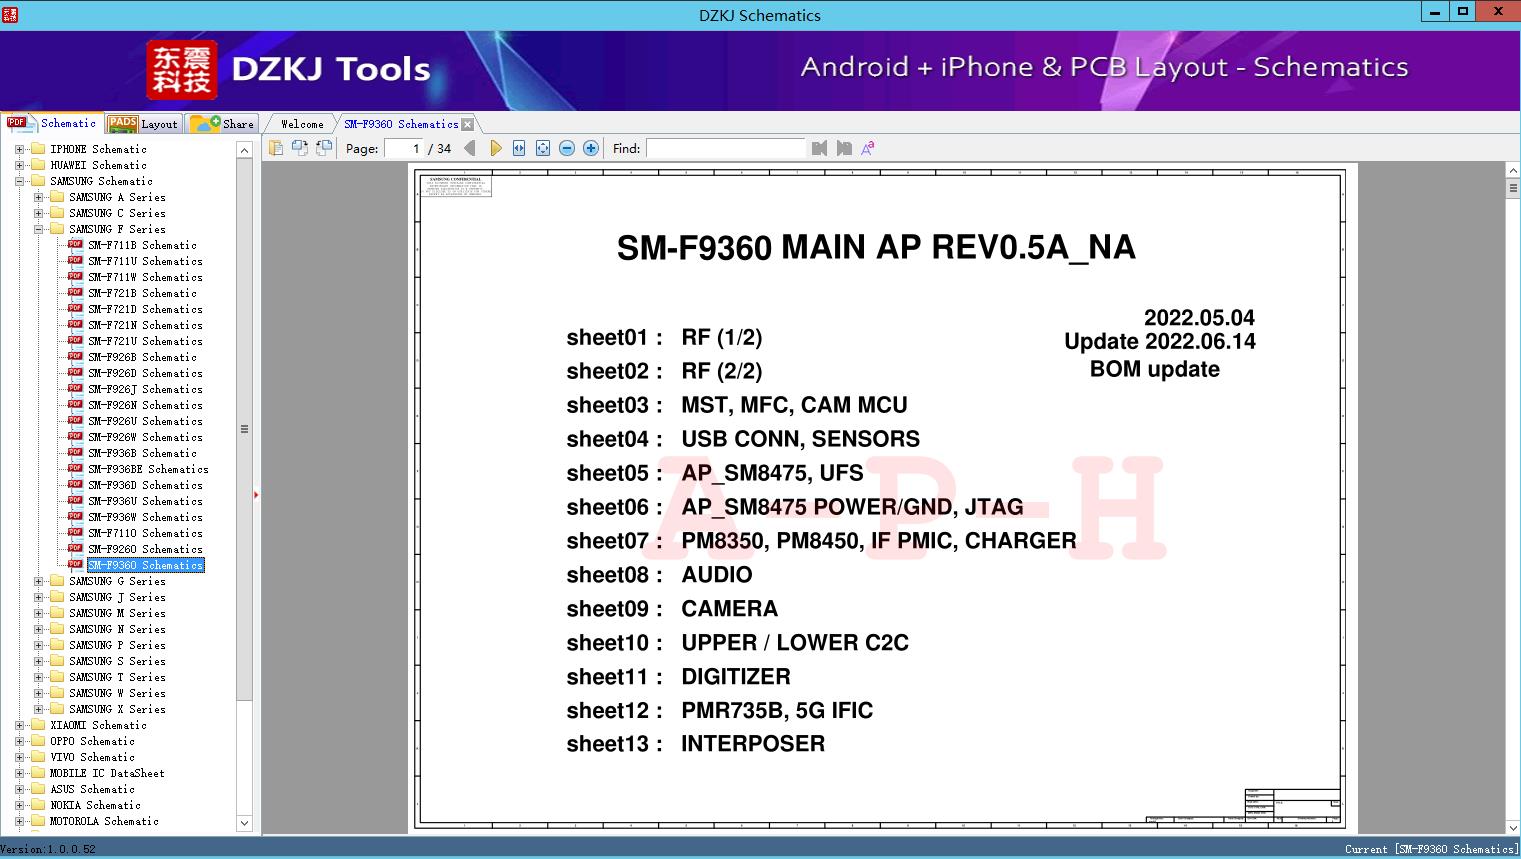1521x859 pixels.
Task: Go to the previous page with the left arrow
Action: (470, 148)
